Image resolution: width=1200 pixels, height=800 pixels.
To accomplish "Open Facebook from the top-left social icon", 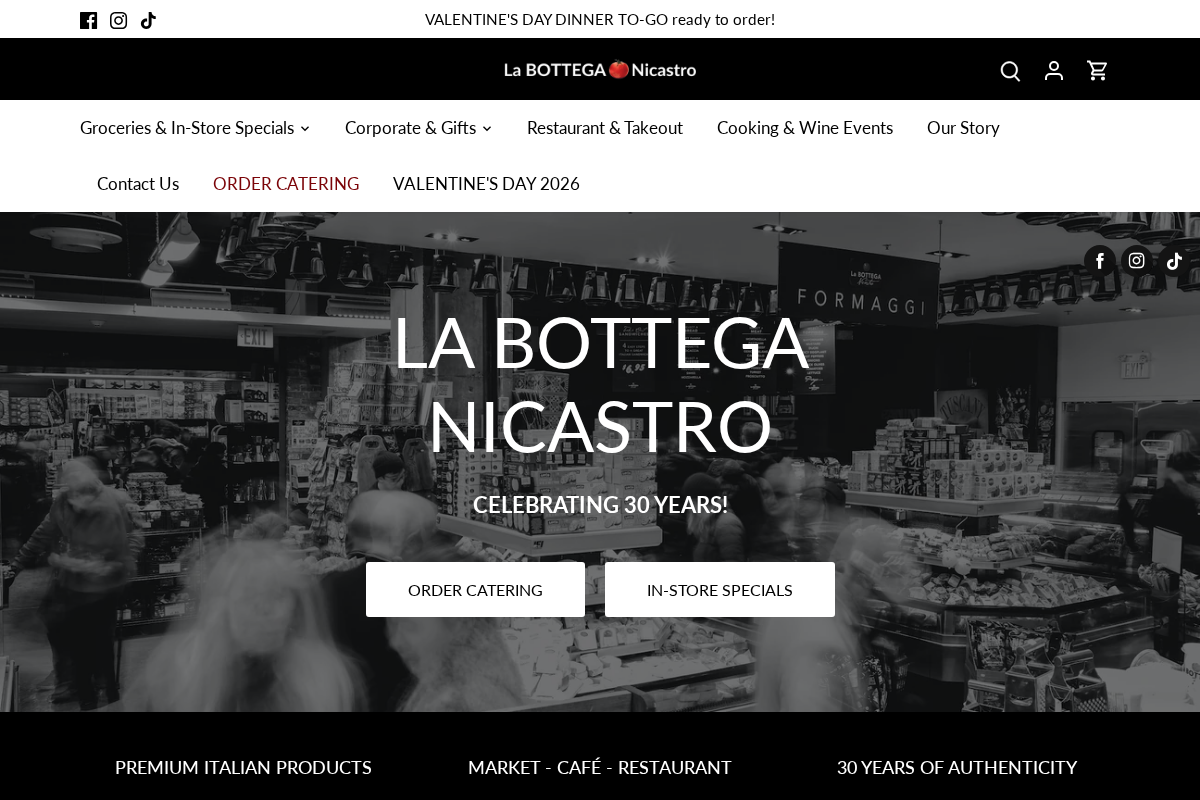I will pyautogui.click(x=88, y=19).
